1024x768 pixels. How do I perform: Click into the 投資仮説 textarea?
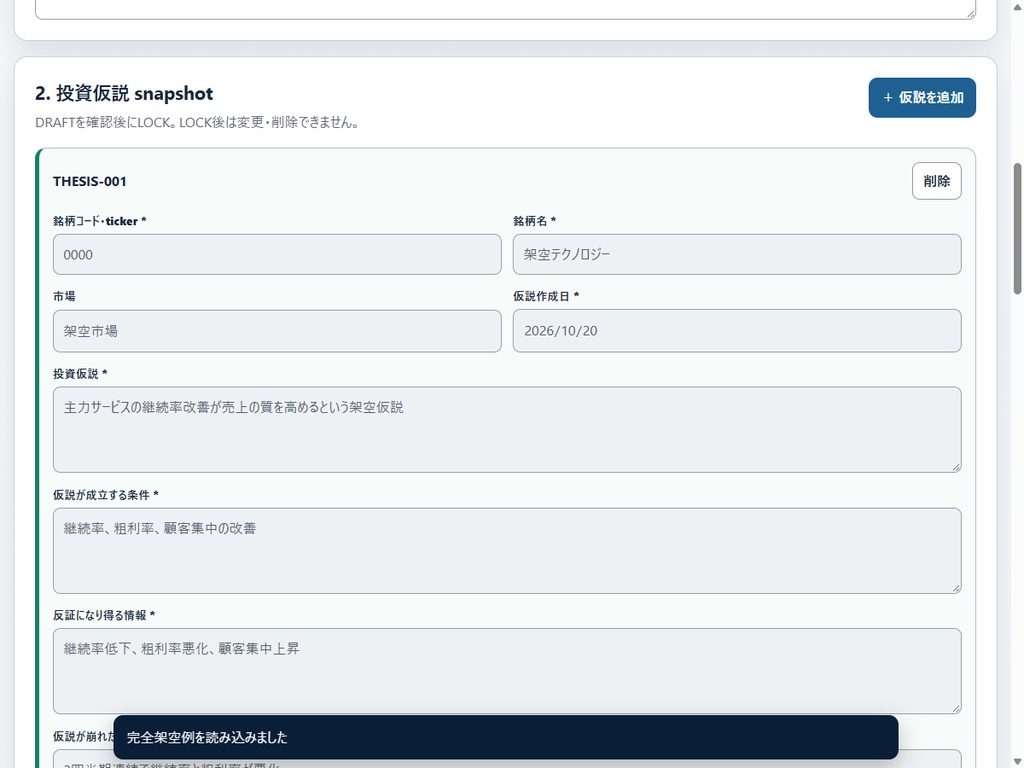507,430
